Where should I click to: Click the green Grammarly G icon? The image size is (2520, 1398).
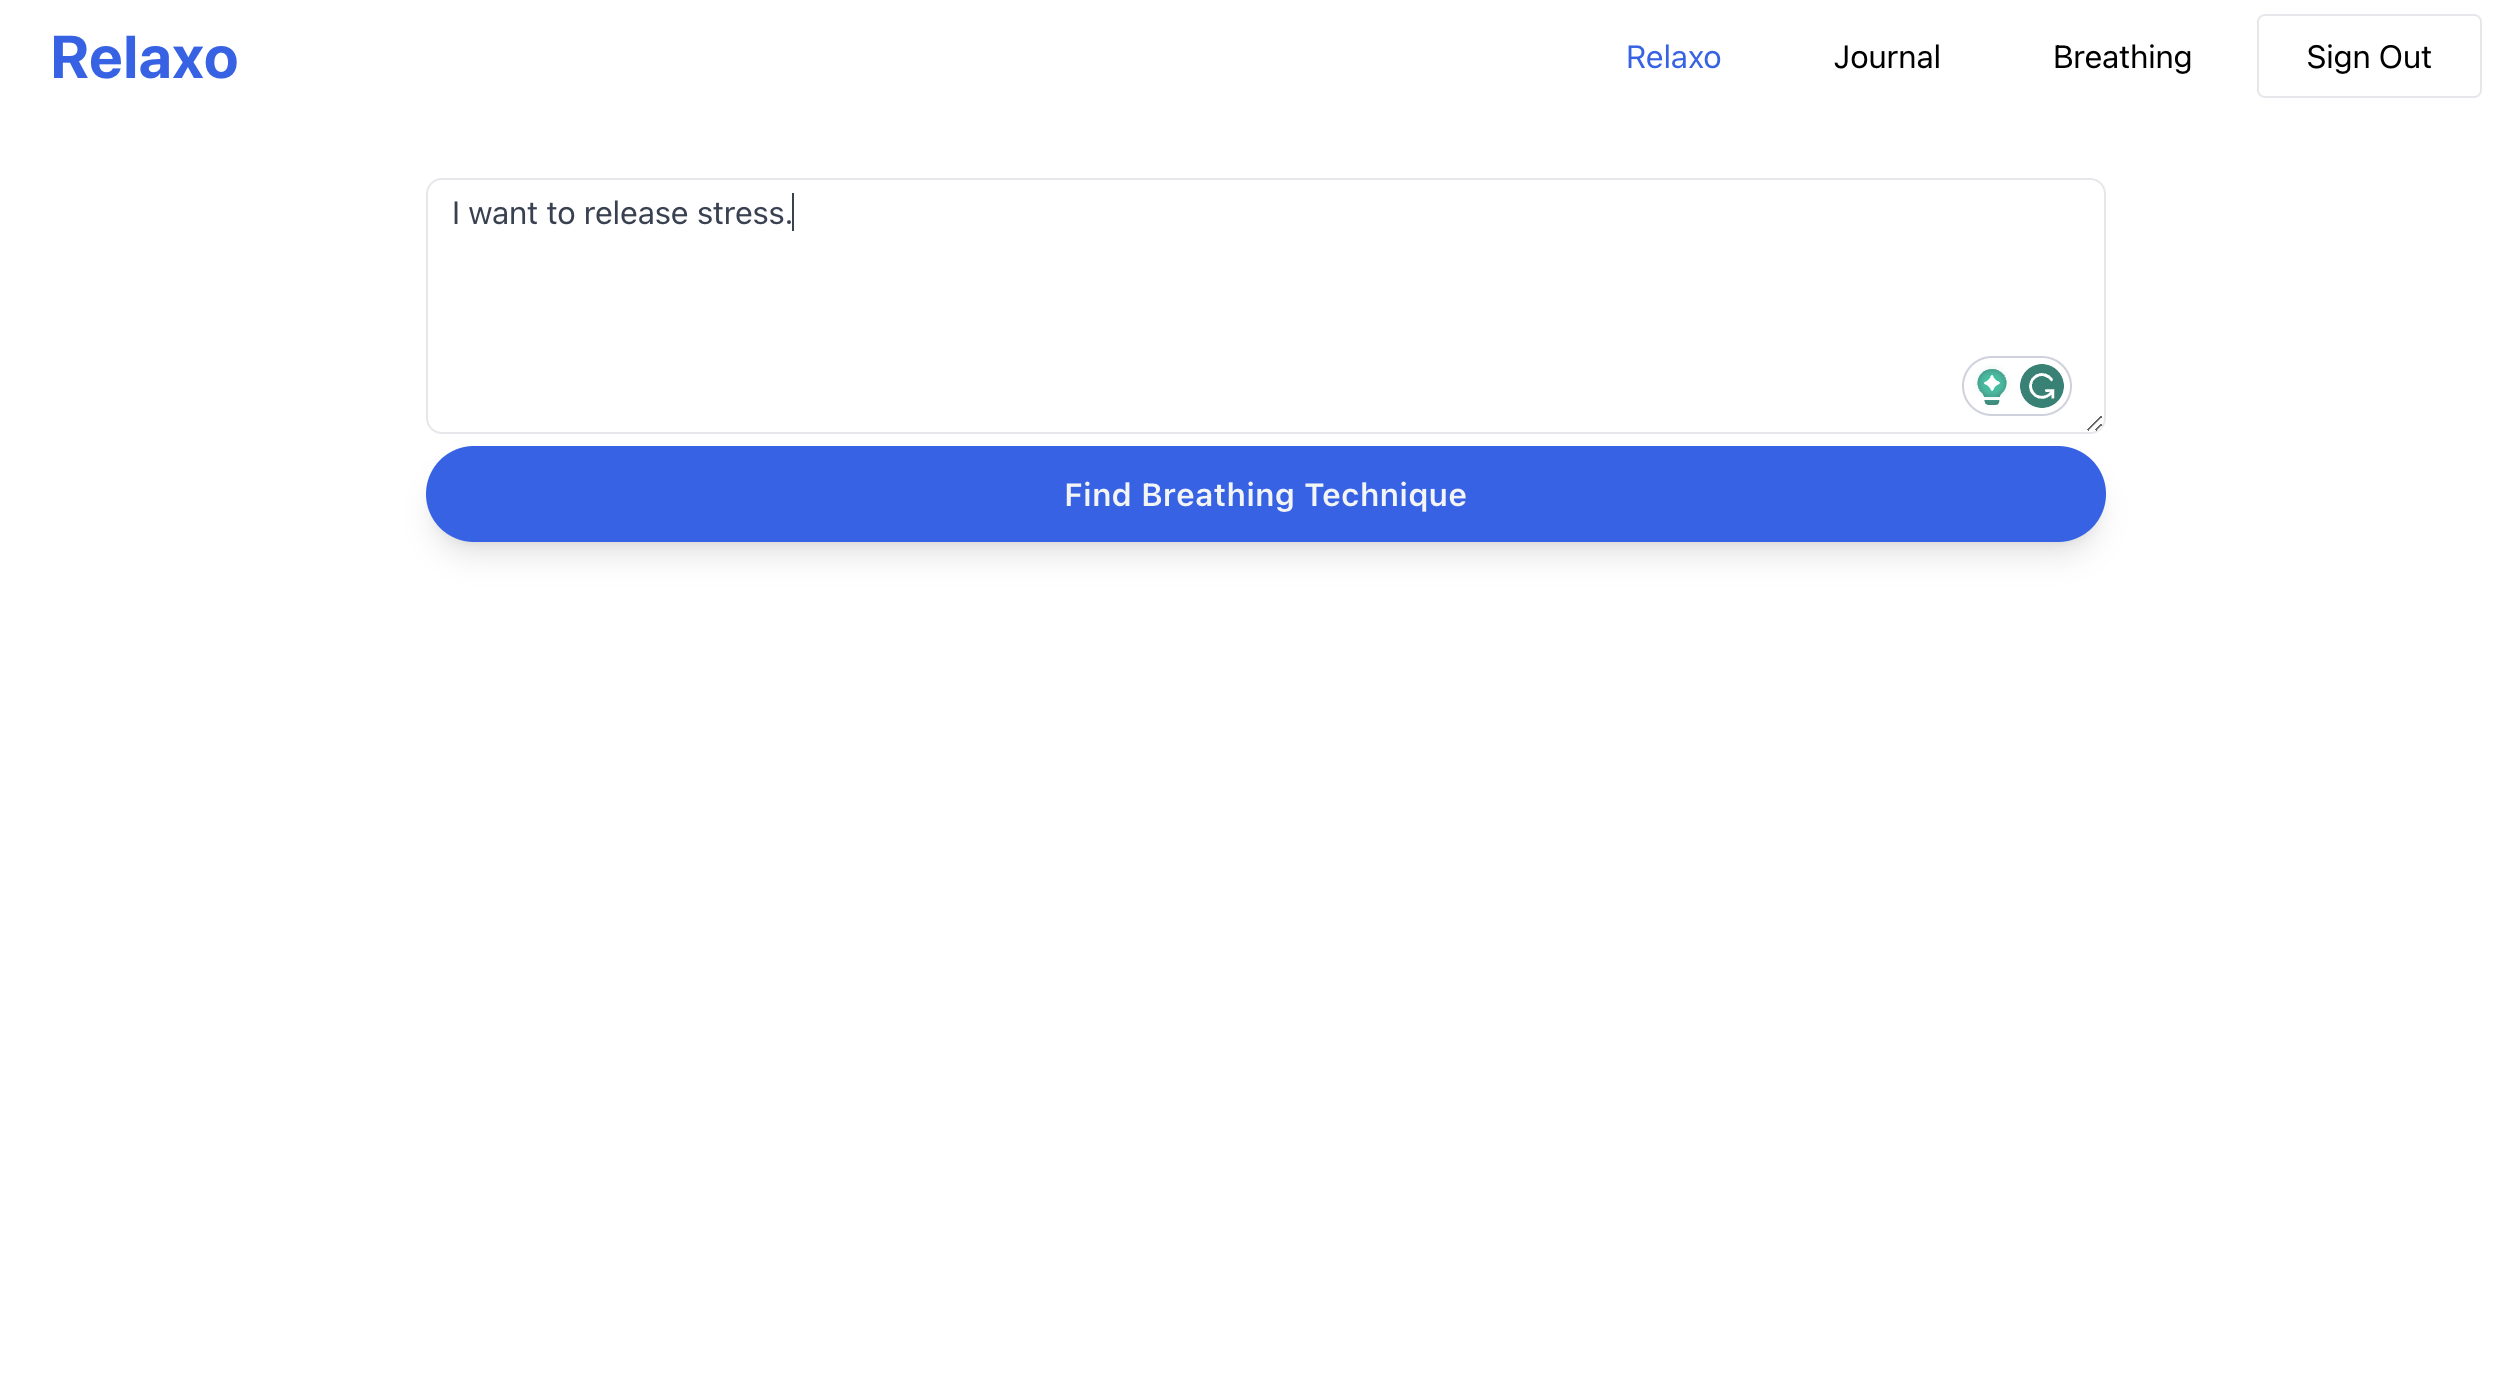2041,386
